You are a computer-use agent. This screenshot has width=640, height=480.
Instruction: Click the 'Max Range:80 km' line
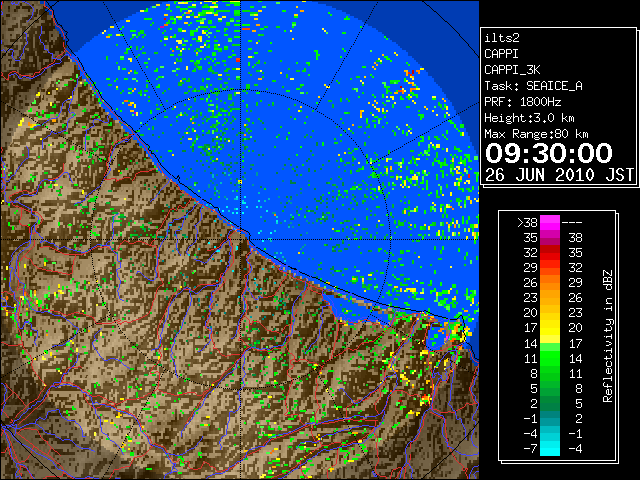(x=536, y=134)
